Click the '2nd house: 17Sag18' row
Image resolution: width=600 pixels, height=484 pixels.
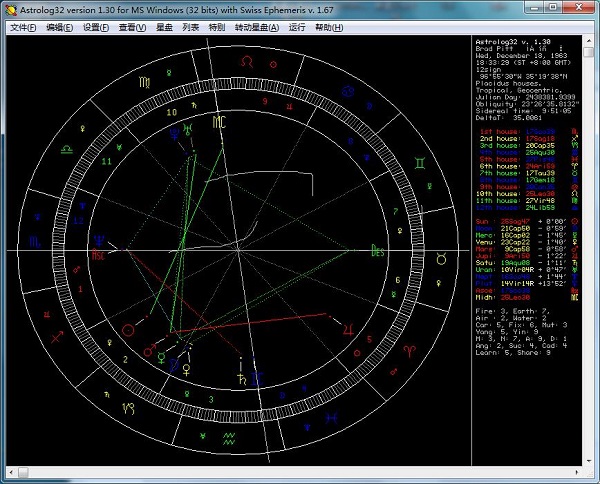coord(528,139)
